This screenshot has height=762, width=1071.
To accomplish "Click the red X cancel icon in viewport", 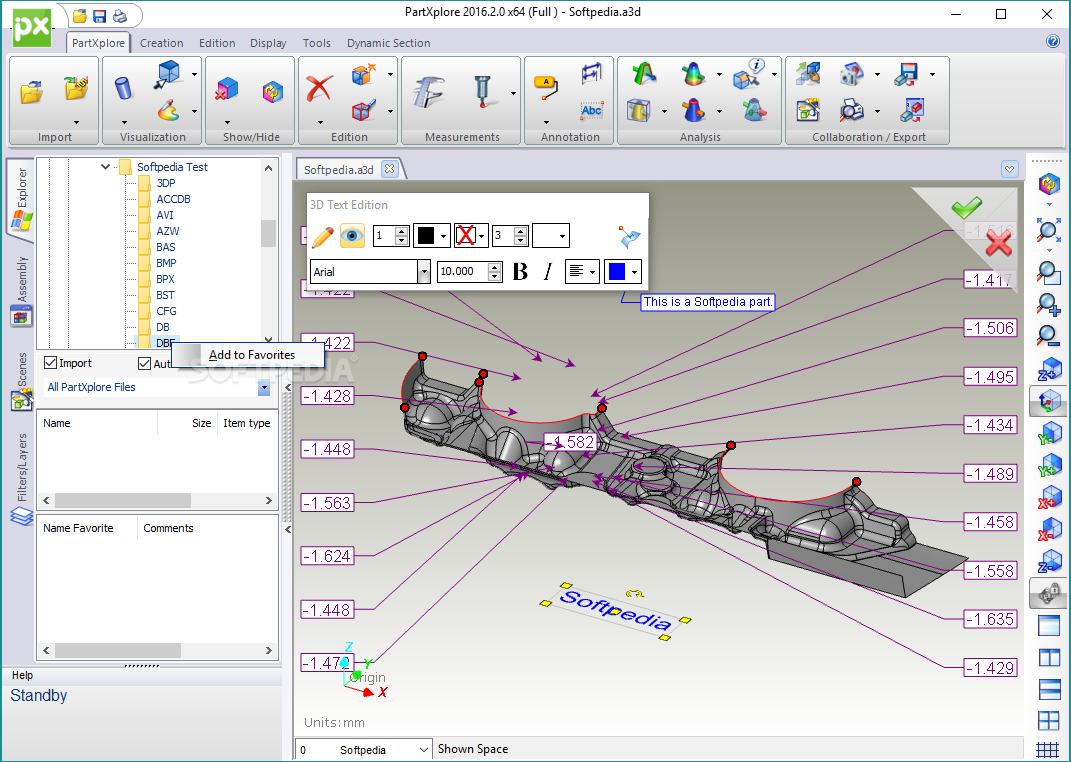I will click(x=999, y=242).
